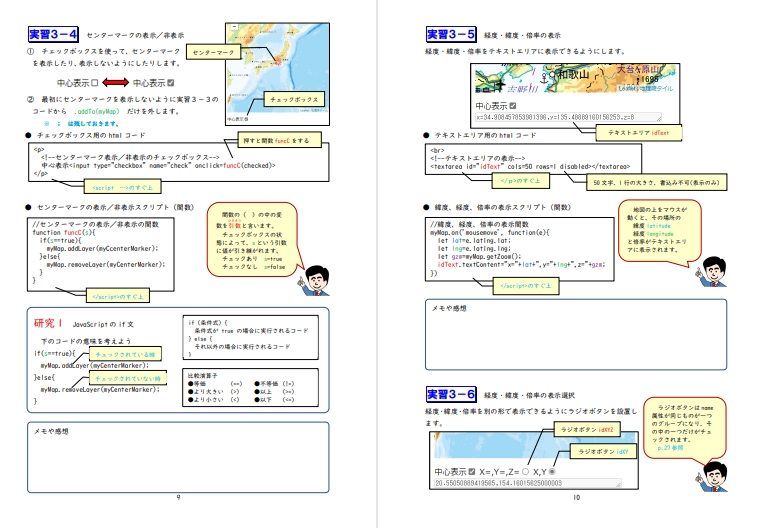Screen dimensions: 765x528
Task: Click inside the メモや感想 box on page 9
Action: coord(178,457)
